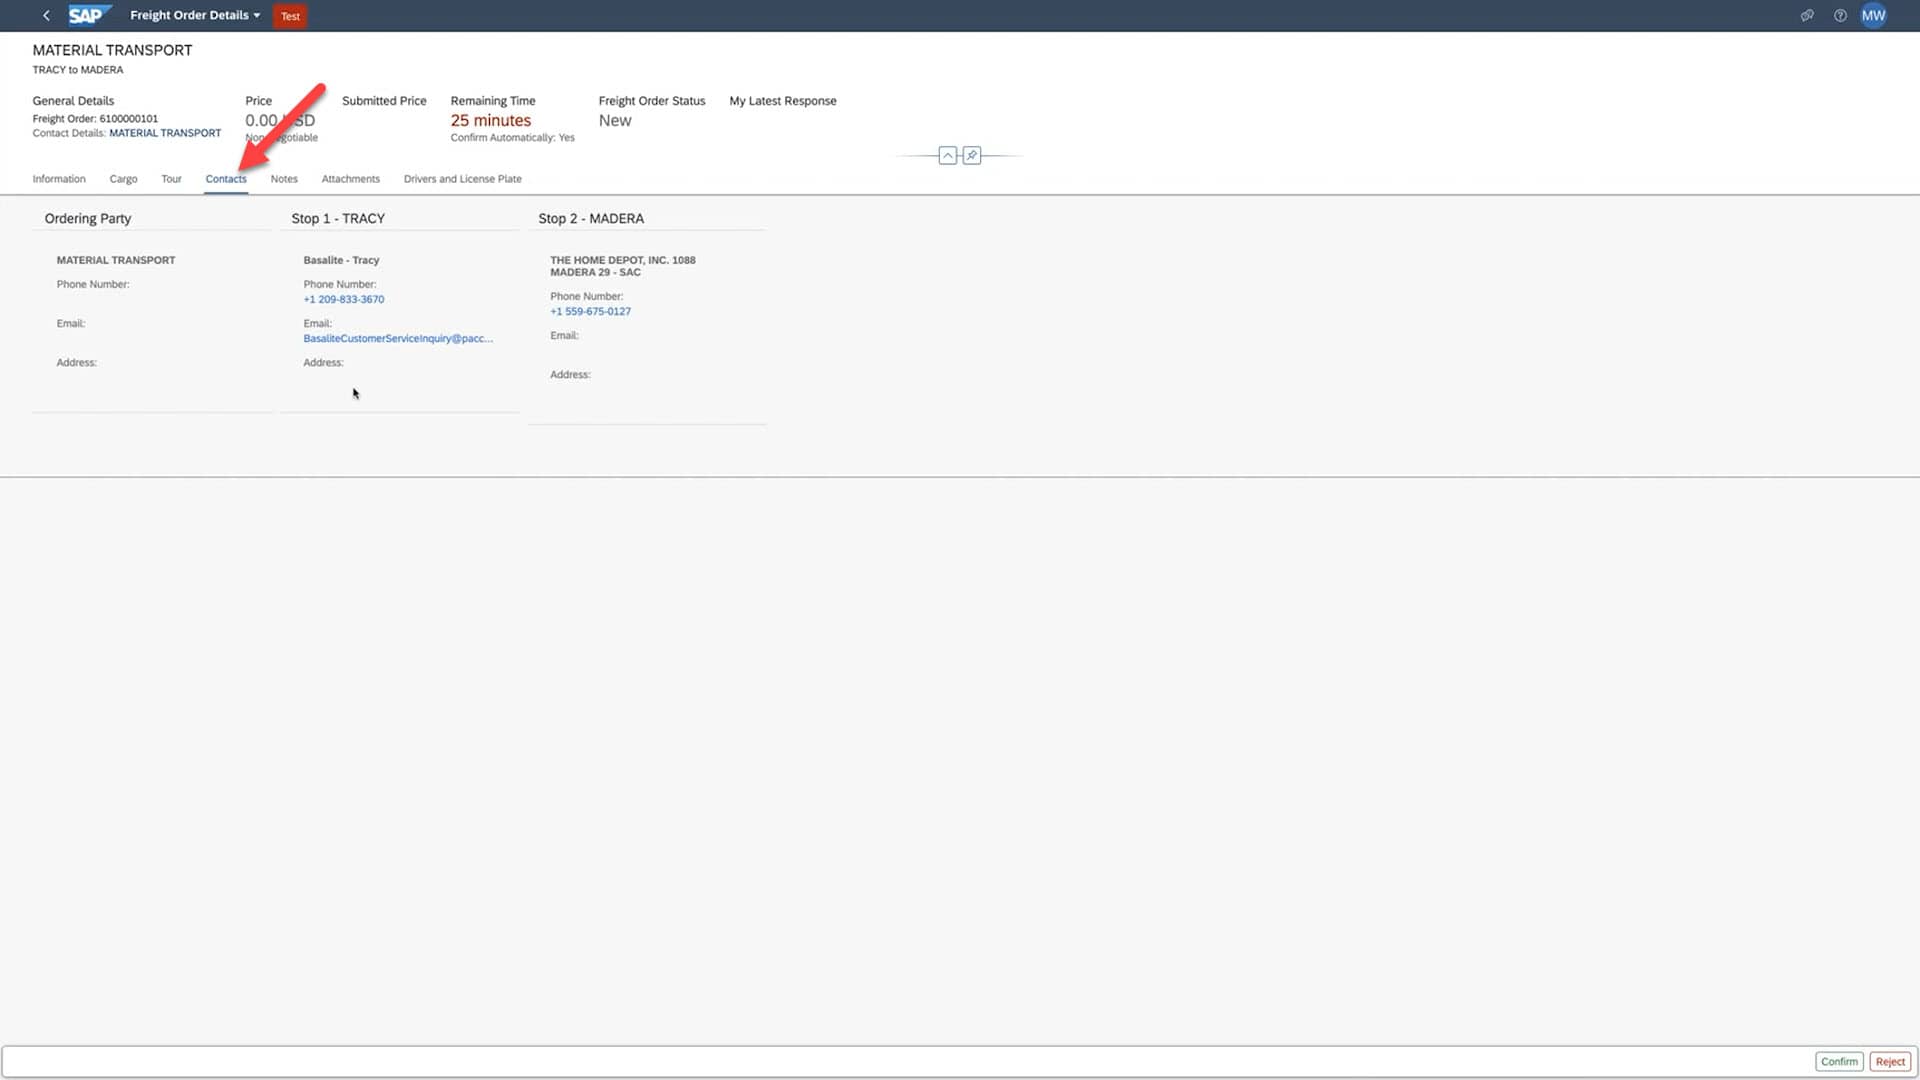Screen dimensions: 1920x1080
Task: Switch to the Notes tab
Action: [284, 179]
